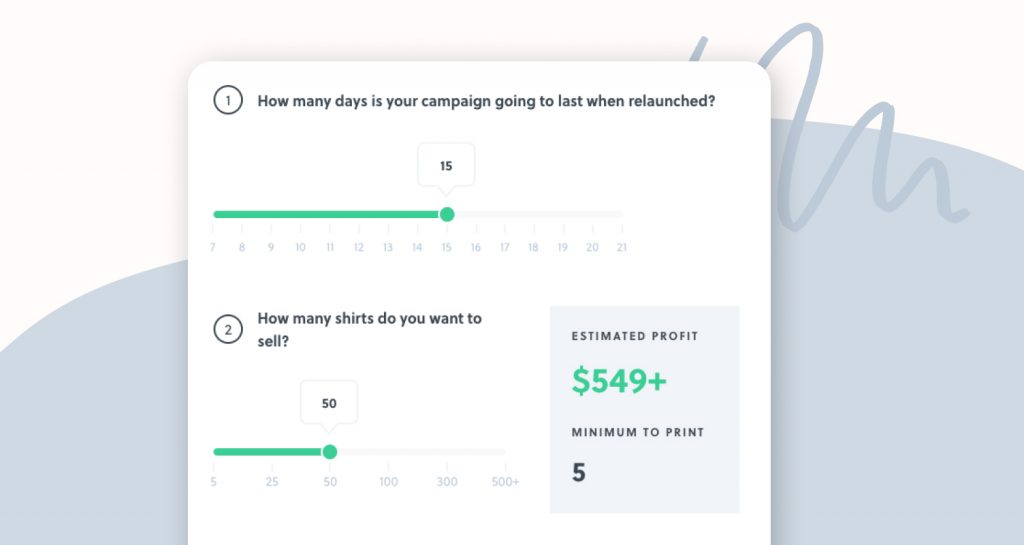The height and width of the screenshot is (545, 1024).
Task: Click the minimum to print number 5
Action: click(579, 473)
